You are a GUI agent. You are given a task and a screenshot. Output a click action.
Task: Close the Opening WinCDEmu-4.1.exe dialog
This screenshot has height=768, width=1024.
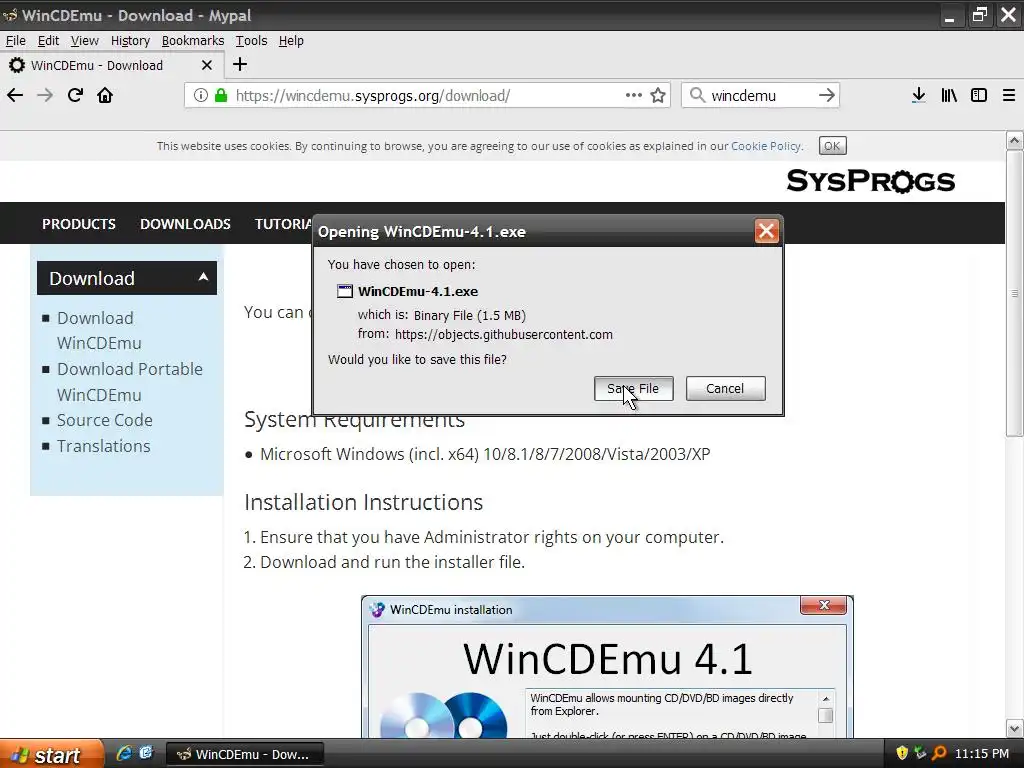point(766,231)
